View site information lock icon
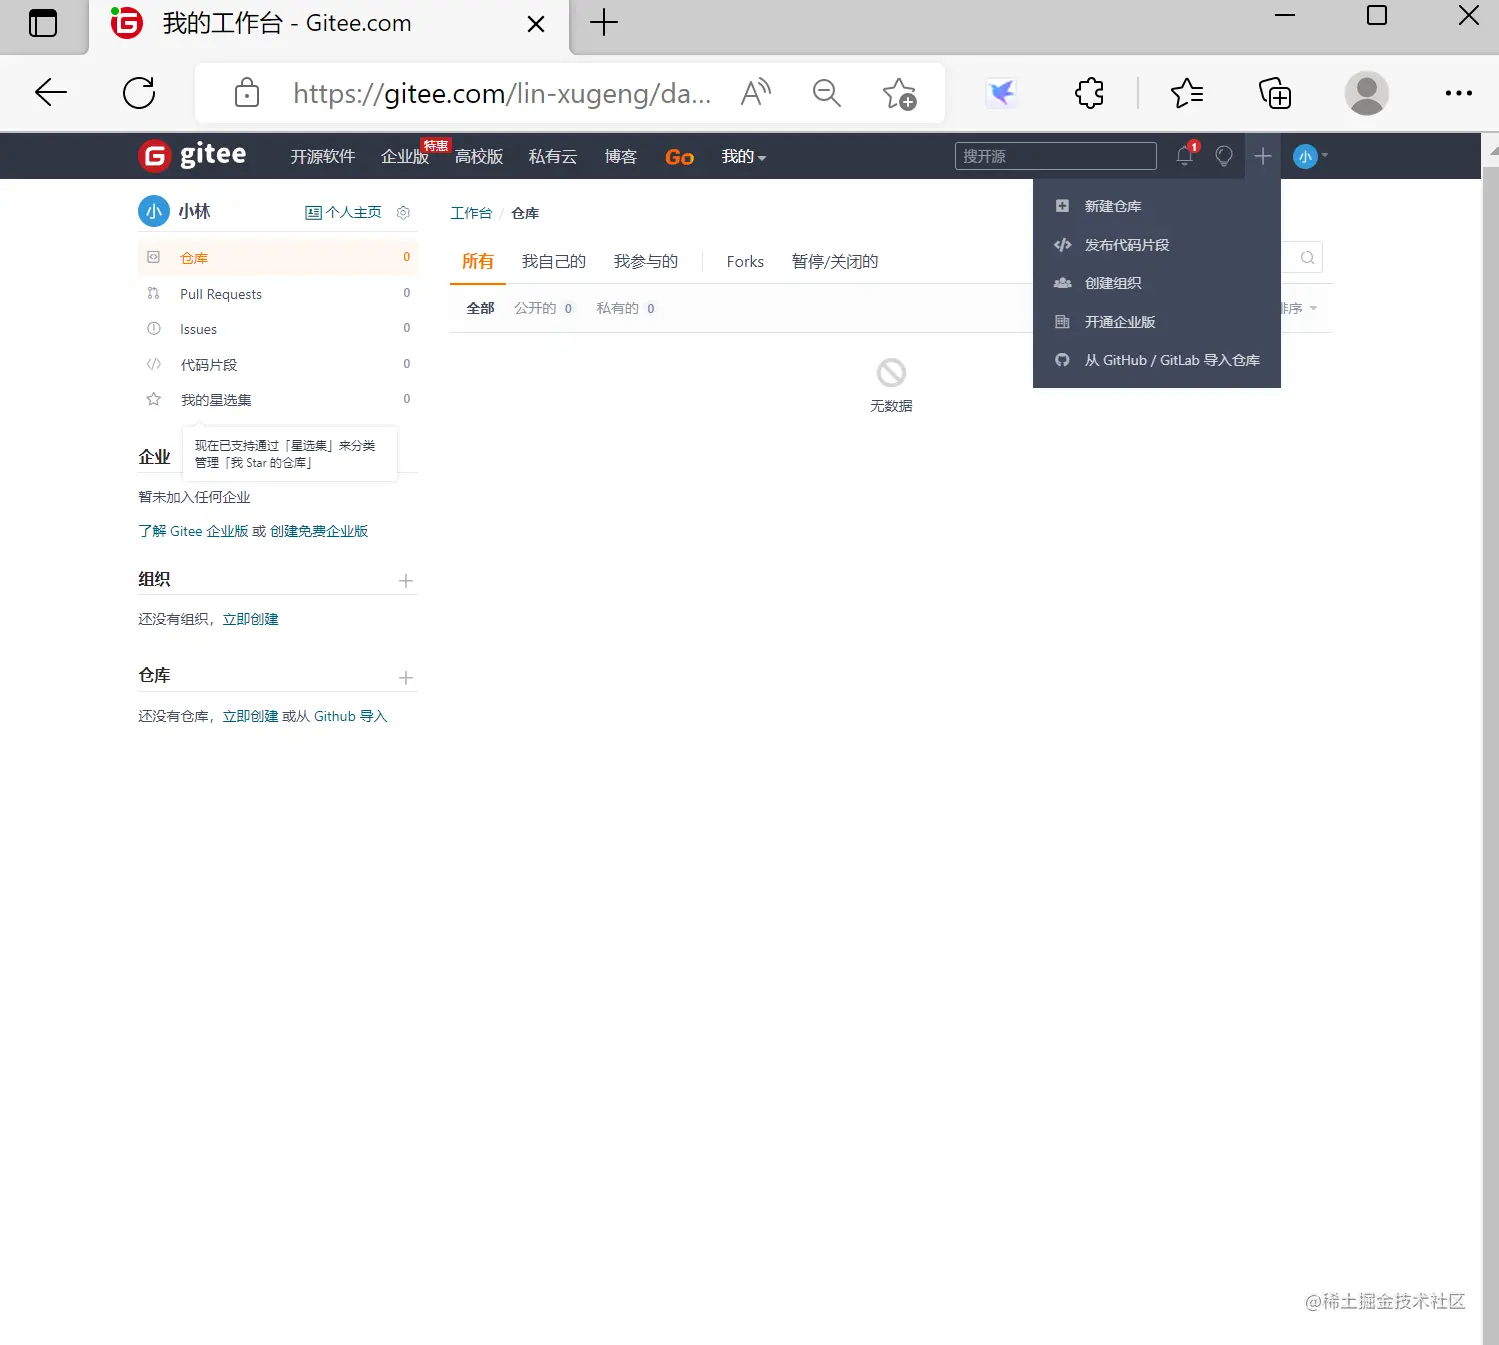This screenshot has height=1345, width=1499. pos(247,93)
